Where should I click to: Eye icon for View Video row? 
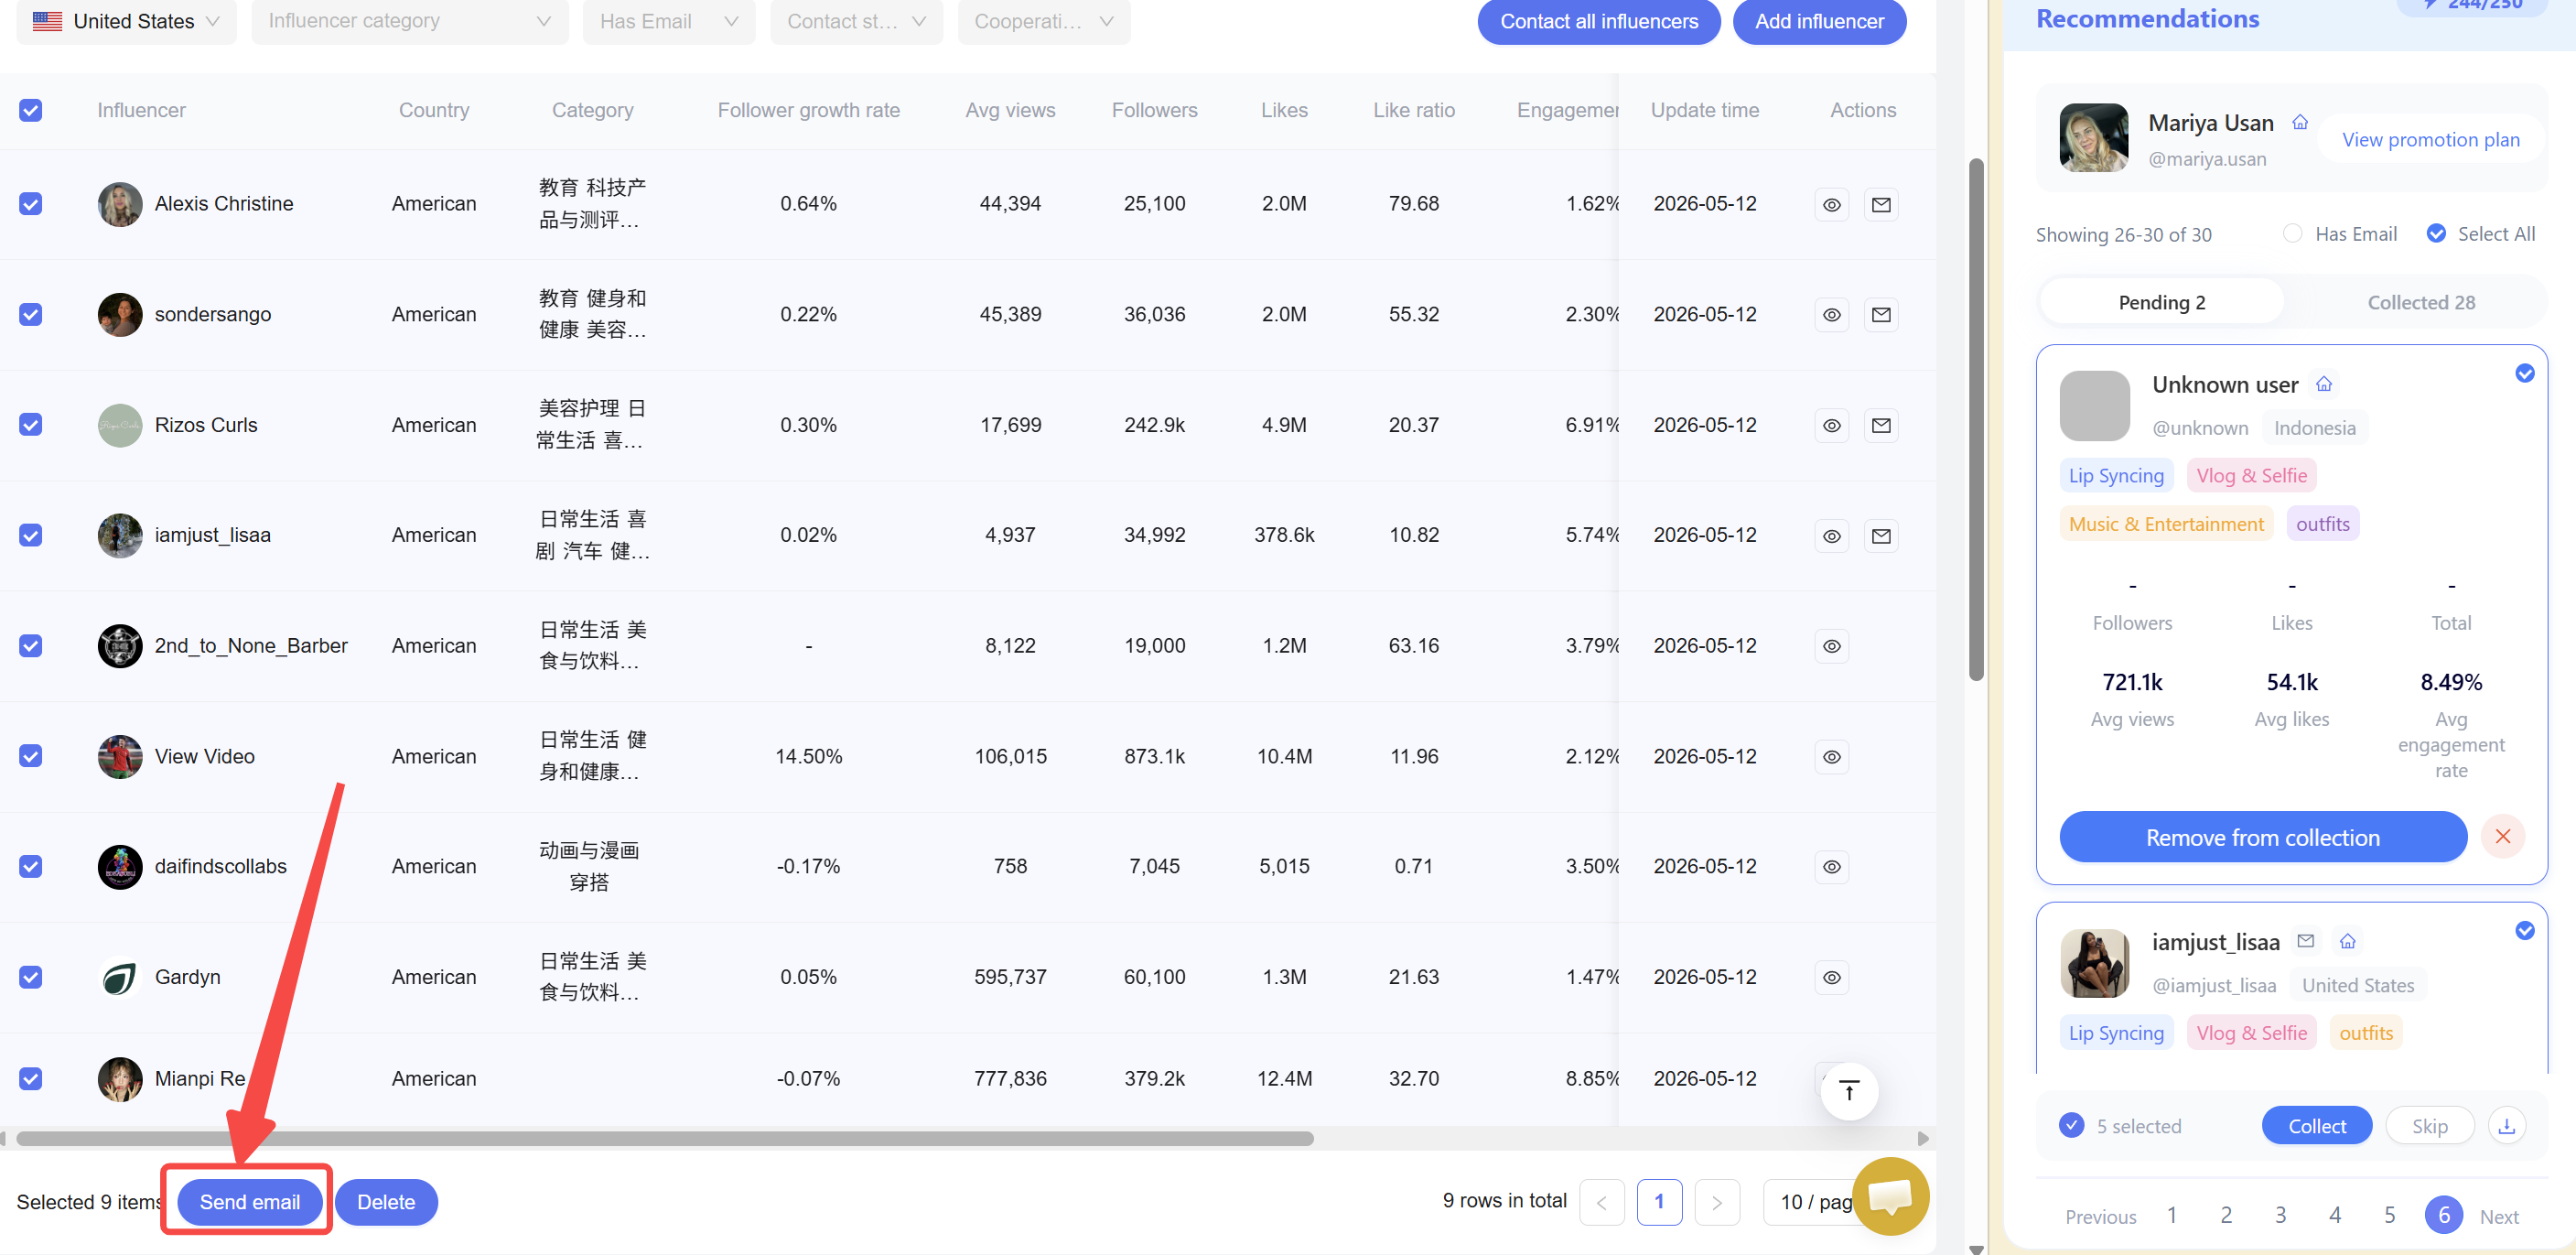click(1831, 756)
